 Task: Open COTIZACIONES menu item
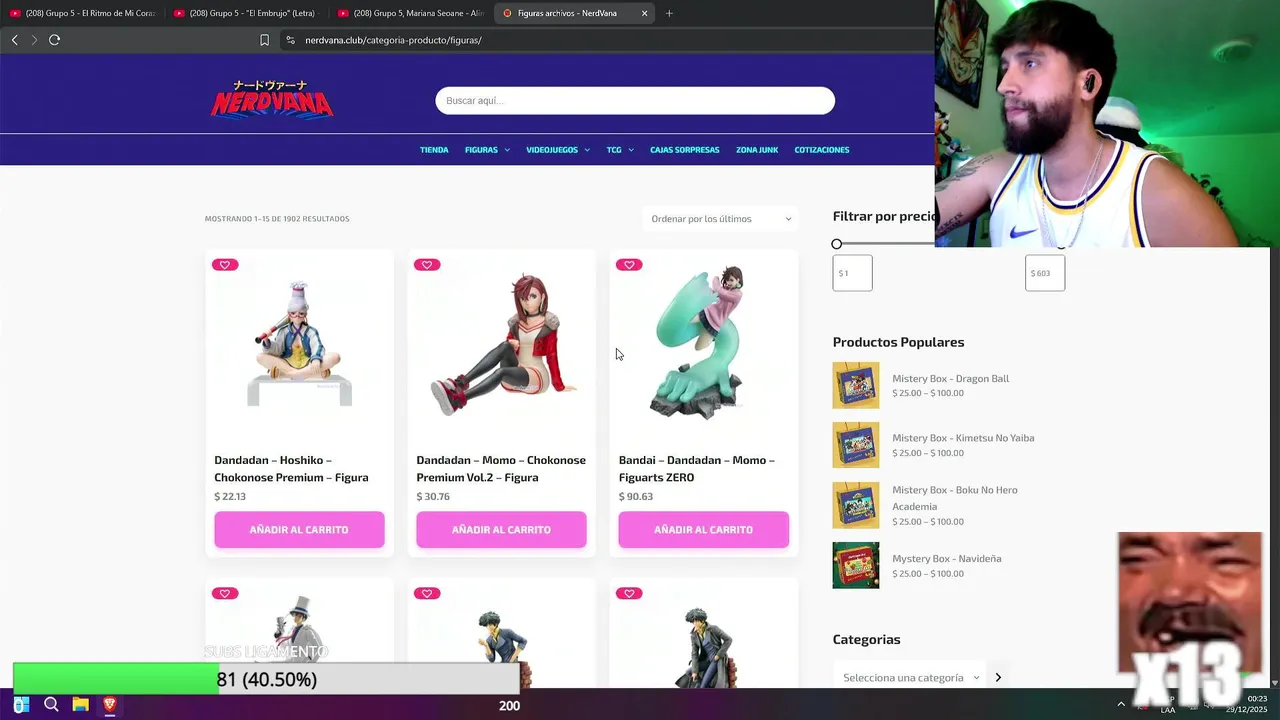click(x=822, y=150)
